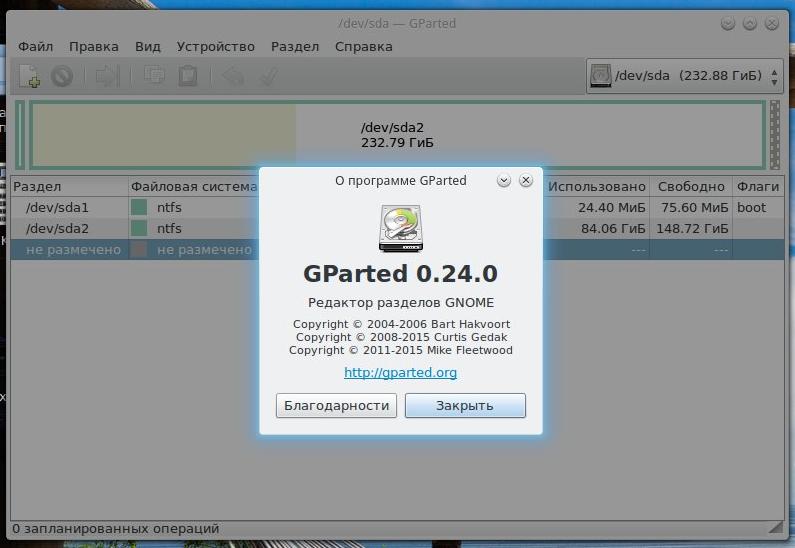Click the Файловая система column header

point(194,187)
